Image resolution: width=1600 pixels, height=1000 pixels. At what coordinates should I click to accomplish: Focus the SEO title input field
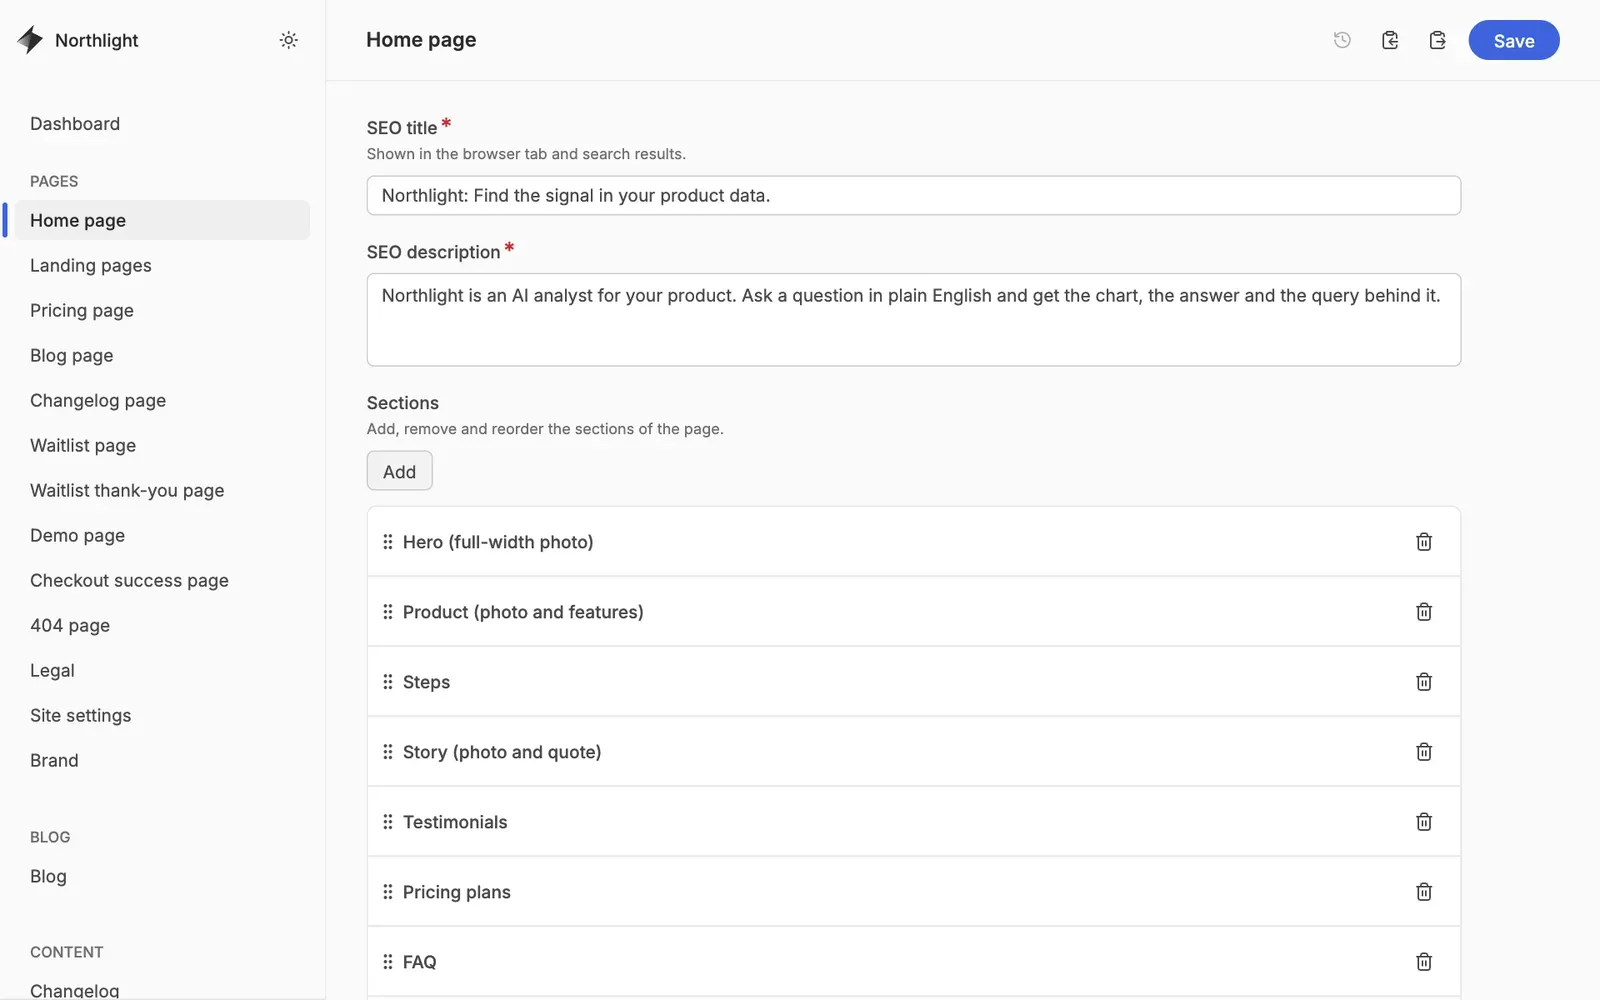pyautogui.click(x=913, y=195)
